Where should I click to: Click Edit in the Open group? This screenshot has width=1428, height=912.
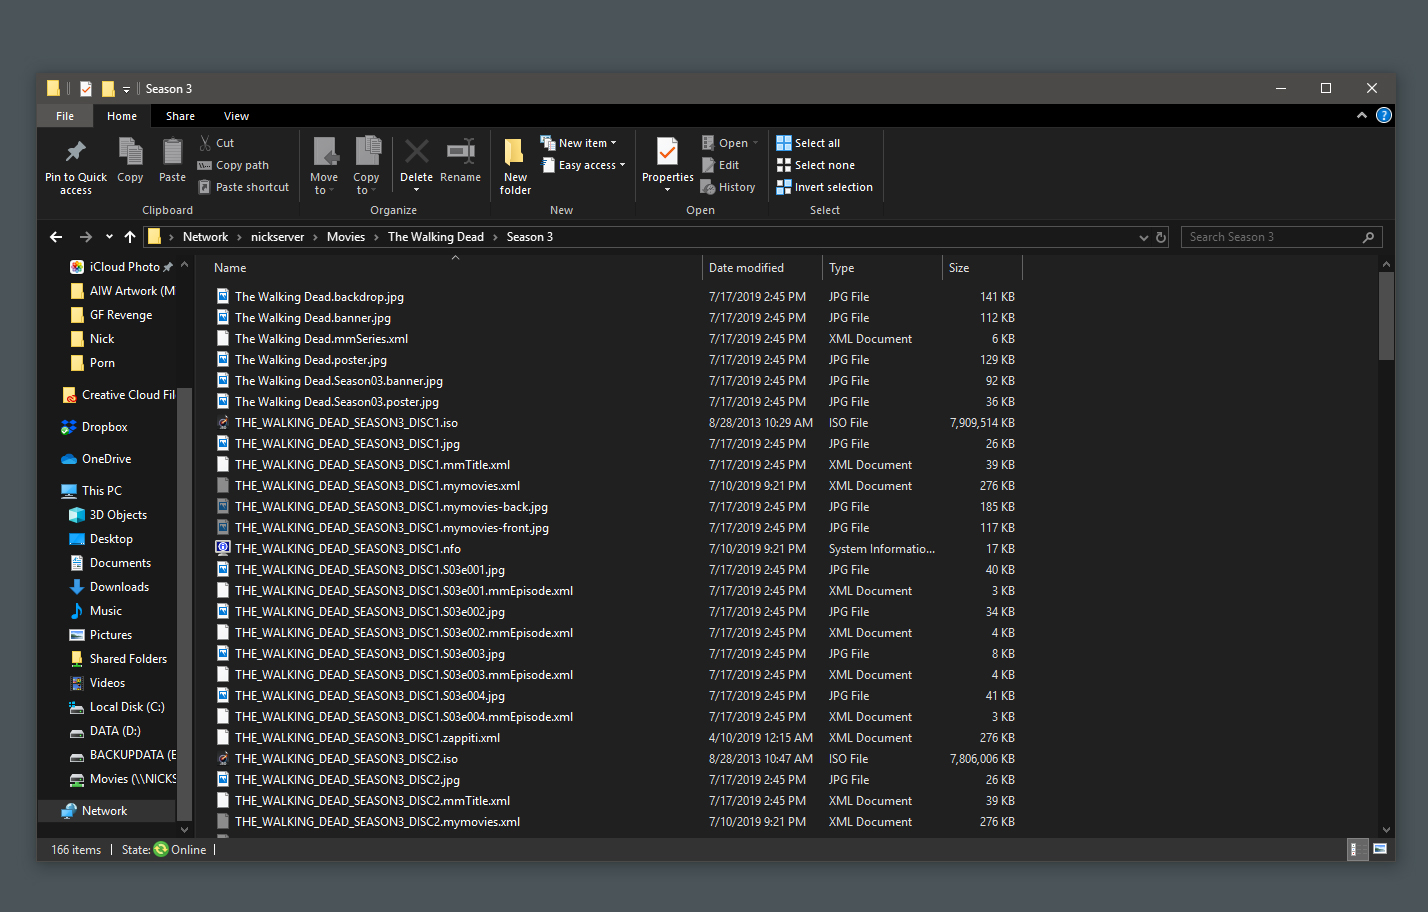(721, 165)
